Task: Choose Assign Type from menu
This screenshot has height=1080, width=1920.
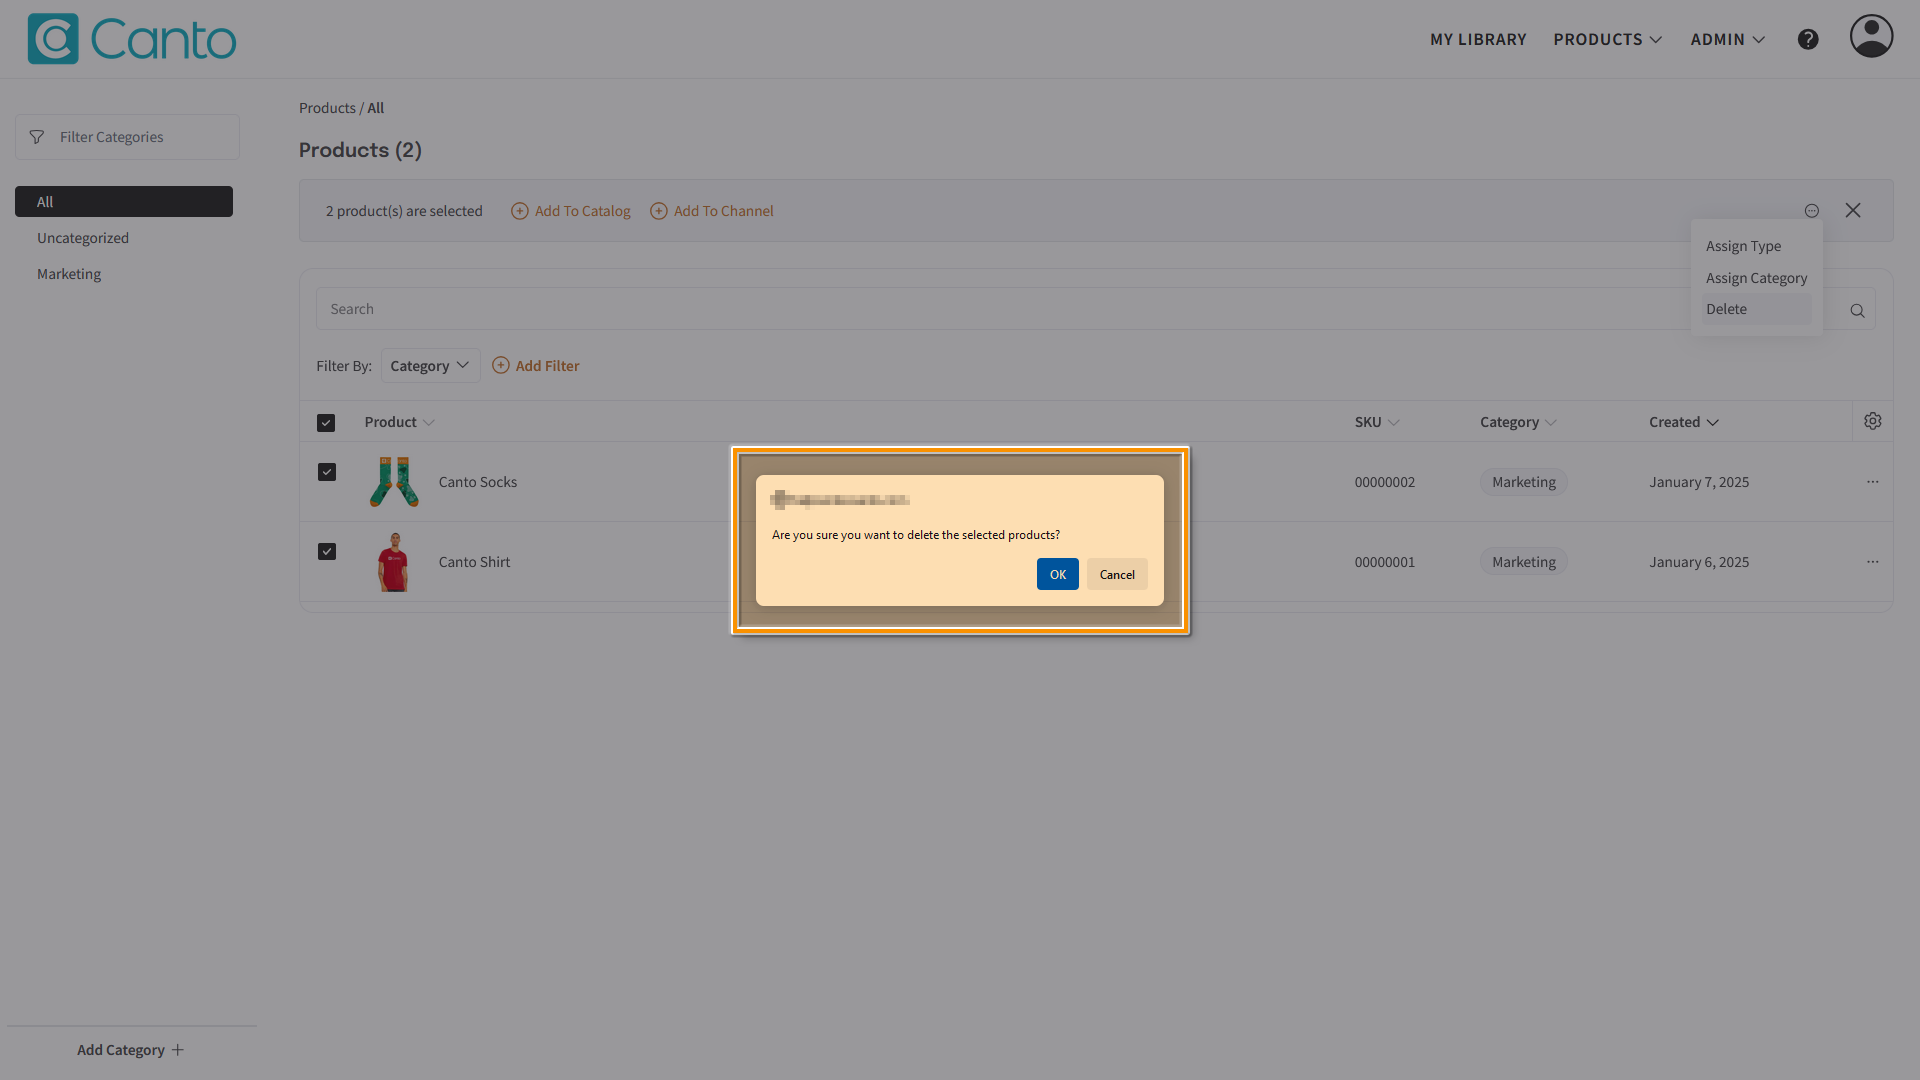Action: [1743, 246]
